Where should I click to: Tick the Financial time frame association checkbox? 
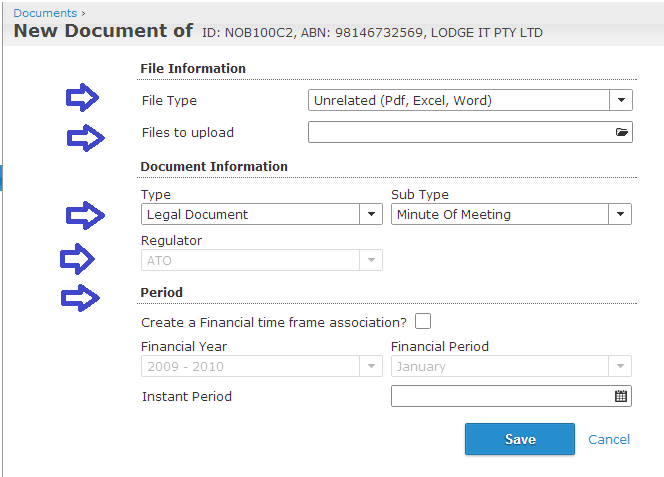point(423,321)
